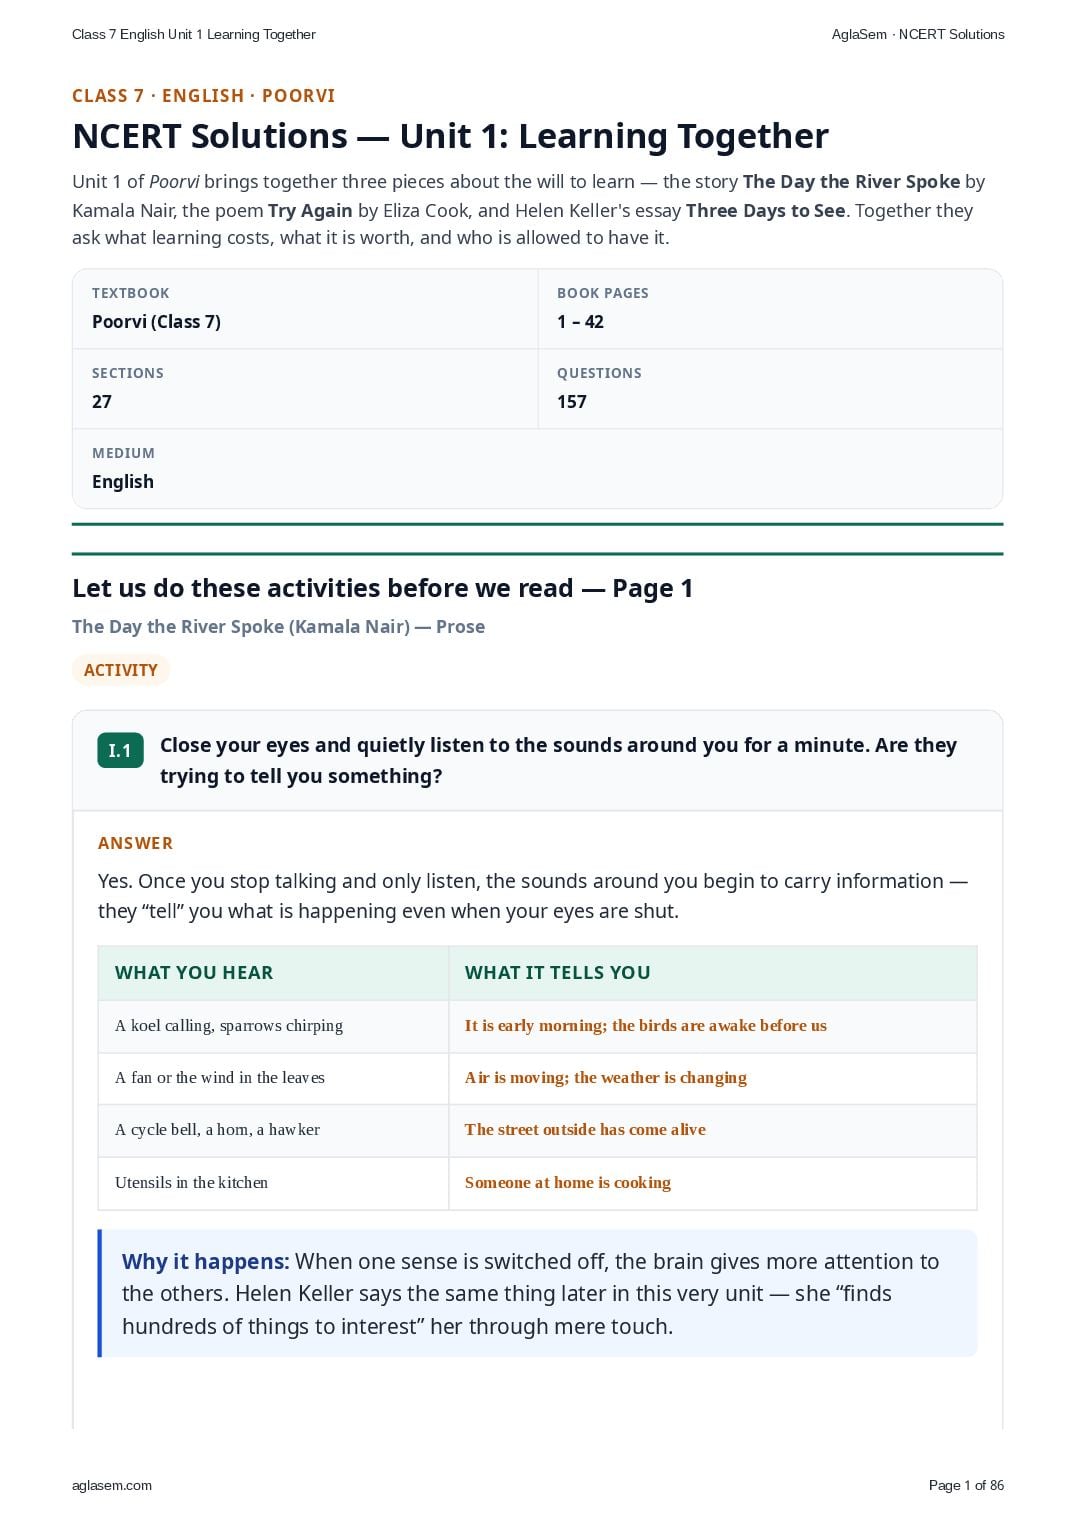Select the CLASS 7 · ENGLISH · POORVI breadcrumb

204,96
